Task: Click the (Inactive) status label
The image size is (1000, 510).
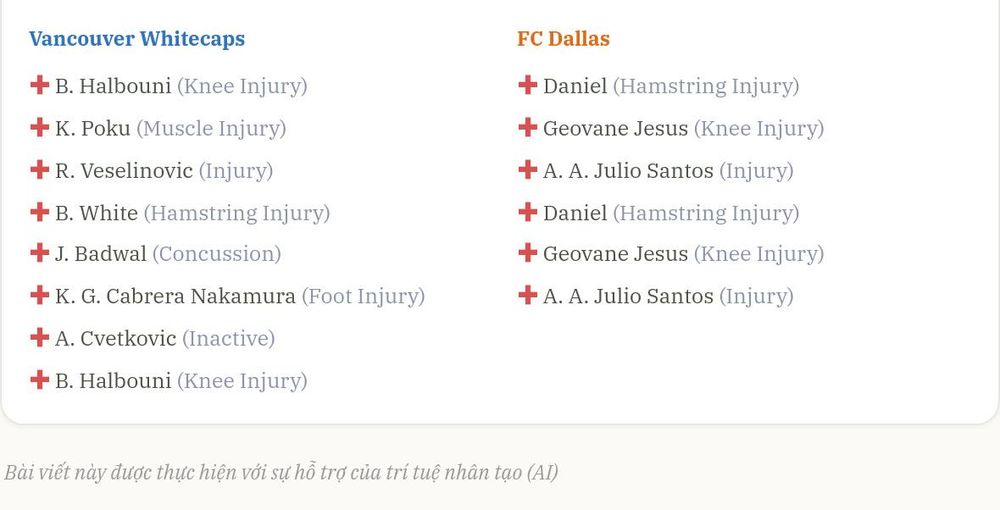Action: pos(228,339)
